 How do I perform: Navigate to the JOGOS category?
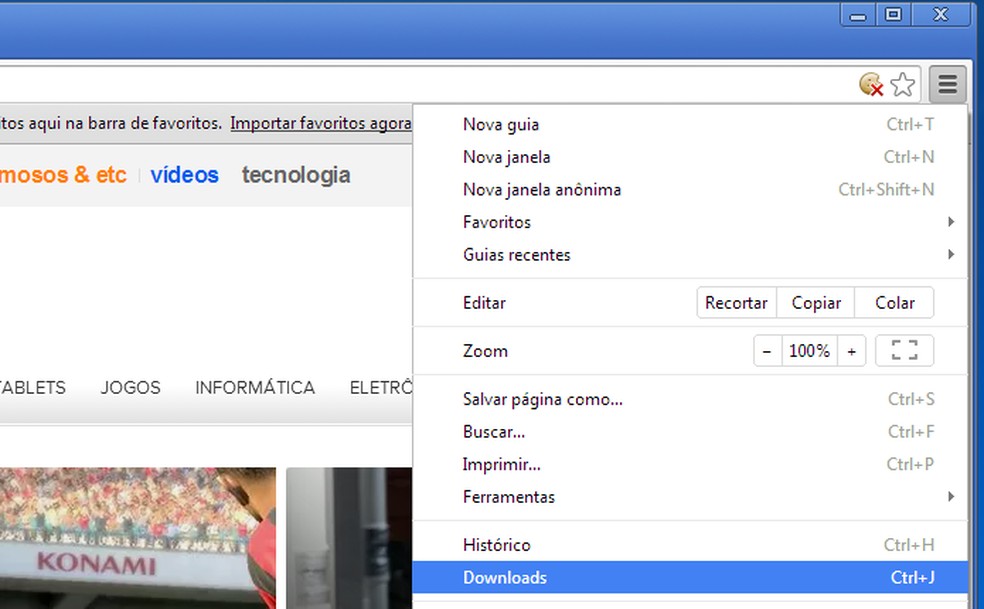[x=130, y=387]
